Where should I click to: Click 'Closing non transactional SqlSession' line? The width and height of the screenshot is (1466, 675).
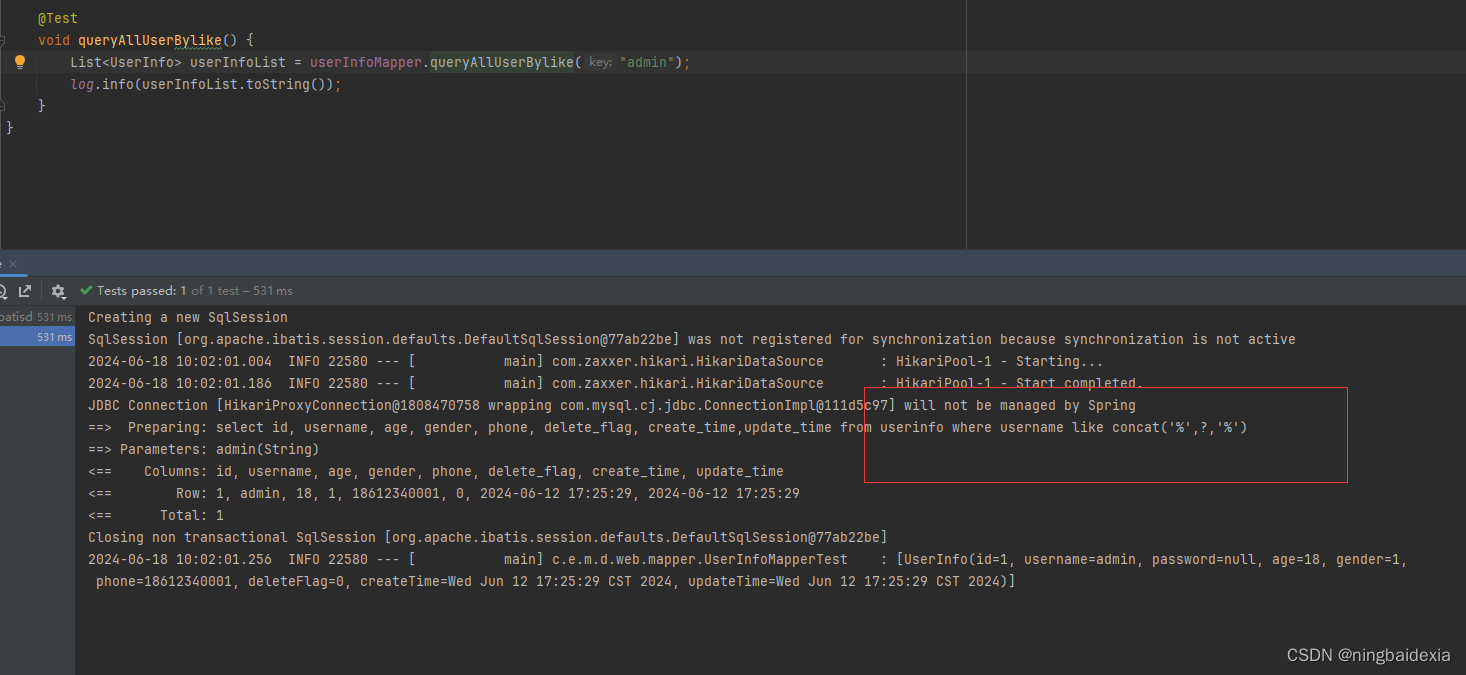point(488,537)
